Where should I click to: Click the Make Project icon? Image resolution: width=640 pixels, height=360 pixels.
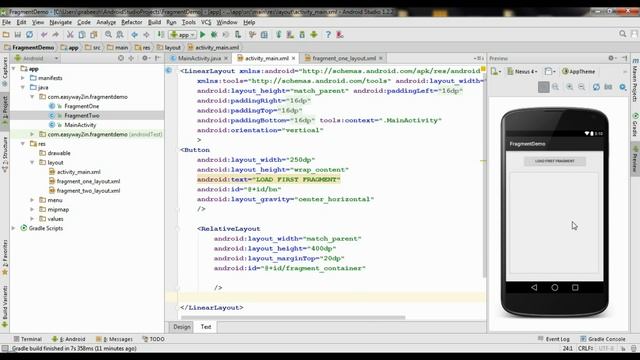click(161, 35)
